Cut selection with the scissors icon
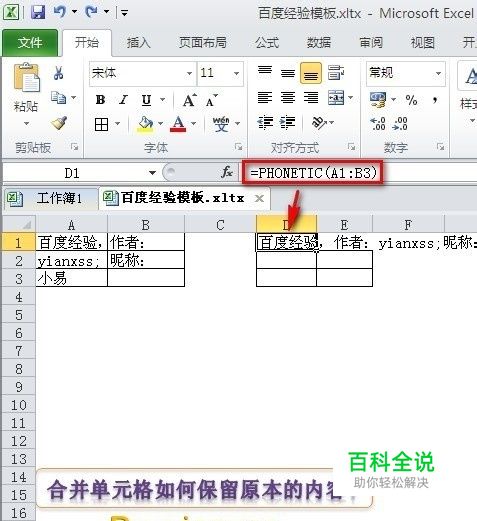This screenshot has width=477, height=521. 58,73
